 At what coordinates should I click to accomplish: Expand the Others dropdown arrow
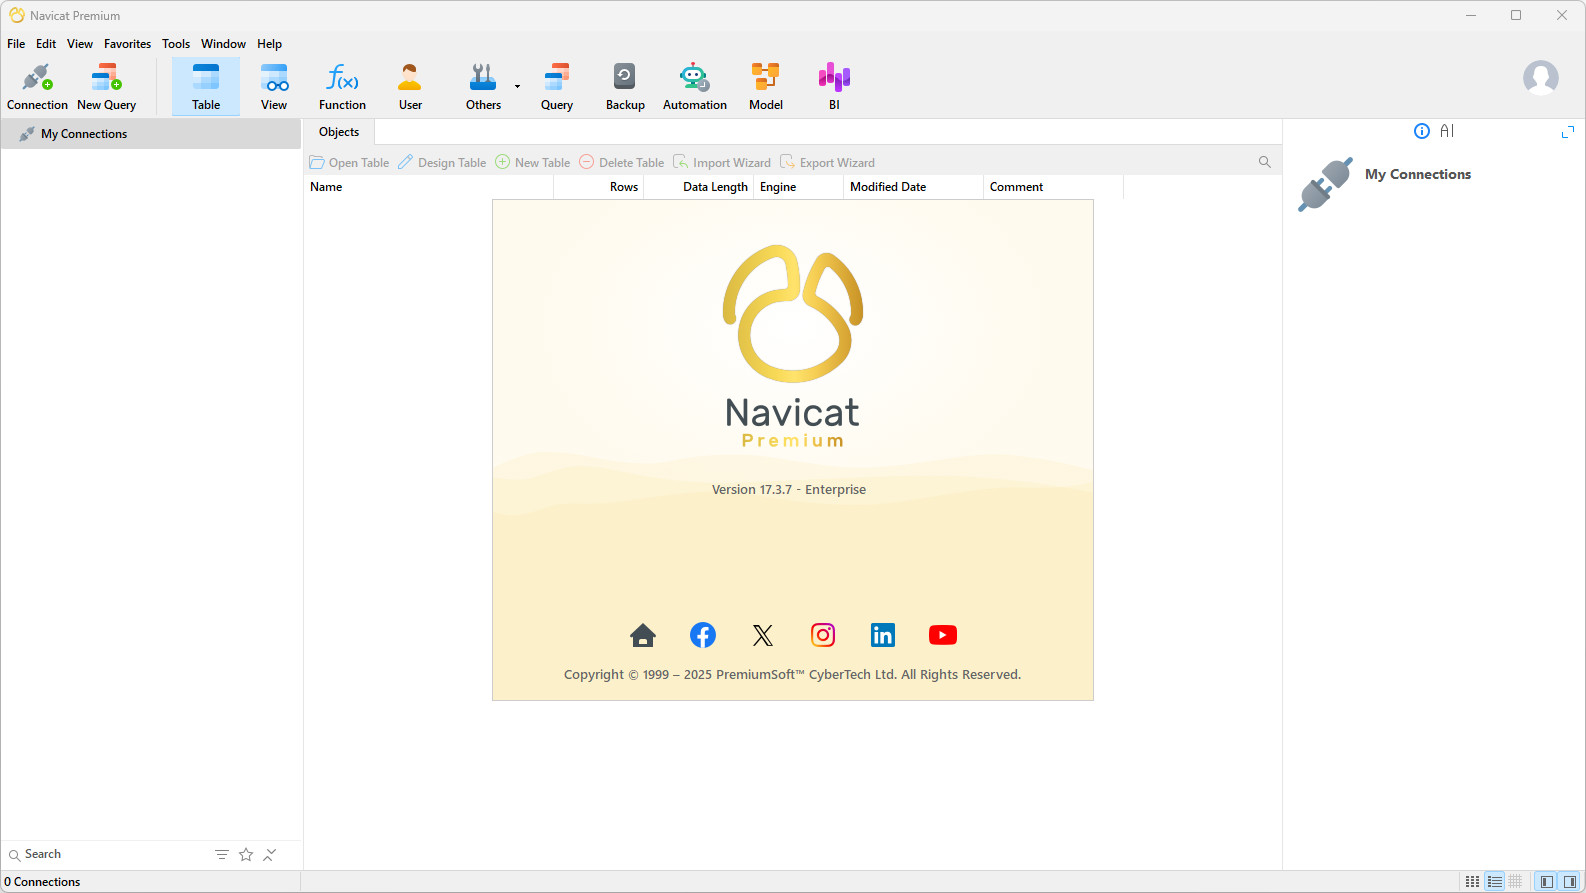point(517,87)
